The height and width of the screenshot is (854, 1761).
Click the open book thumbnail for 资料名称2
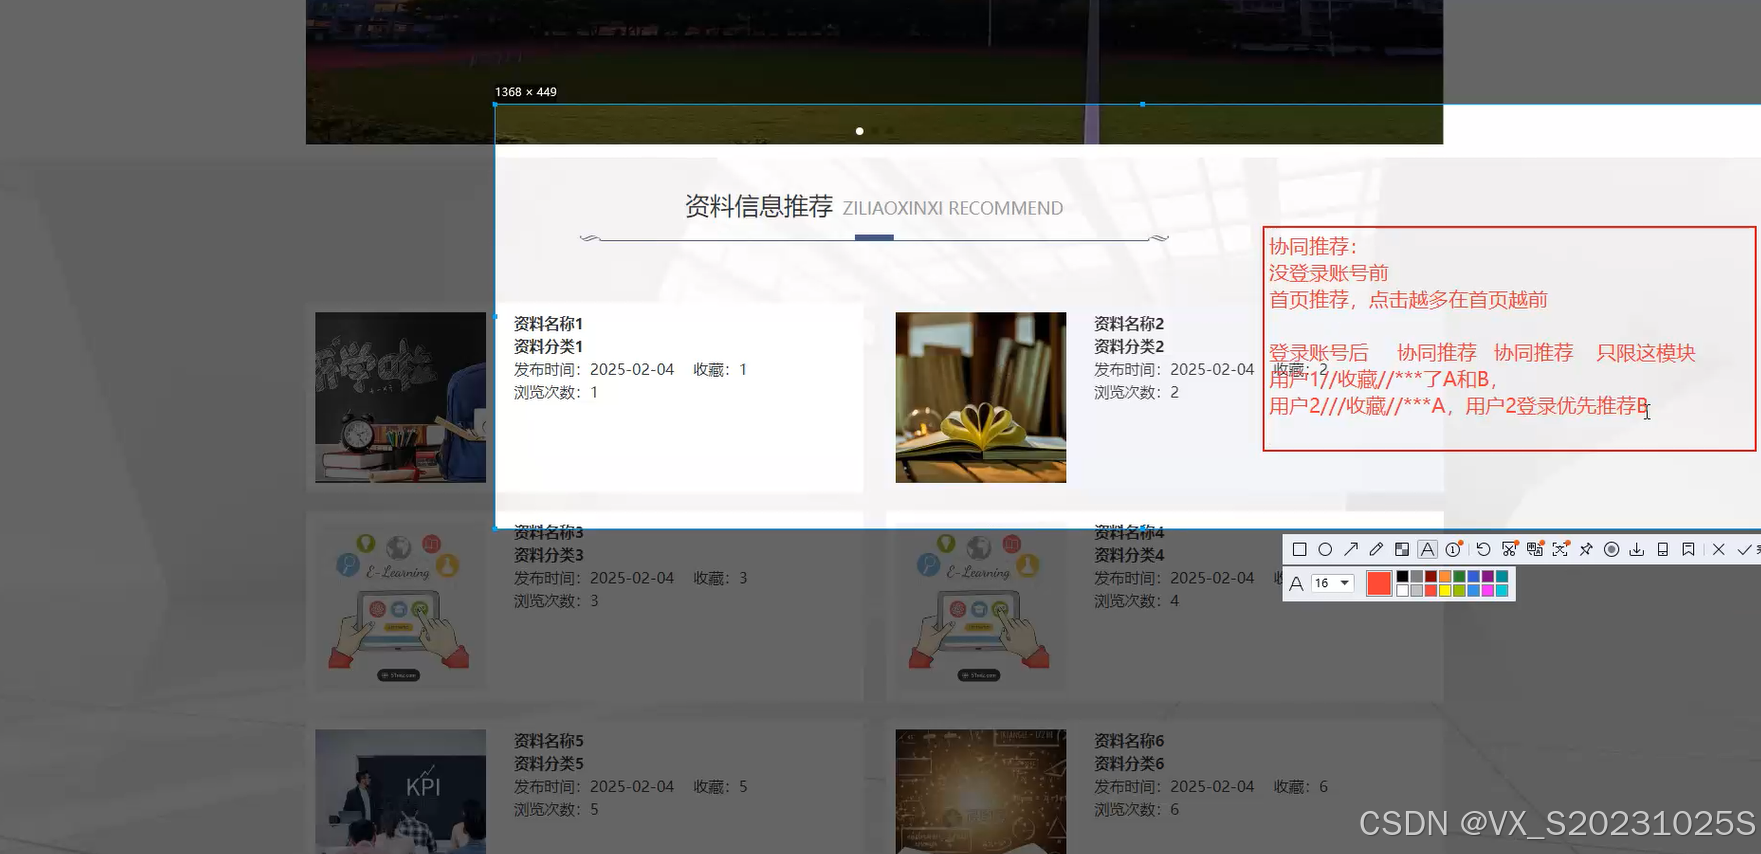[x=981, y=397]
